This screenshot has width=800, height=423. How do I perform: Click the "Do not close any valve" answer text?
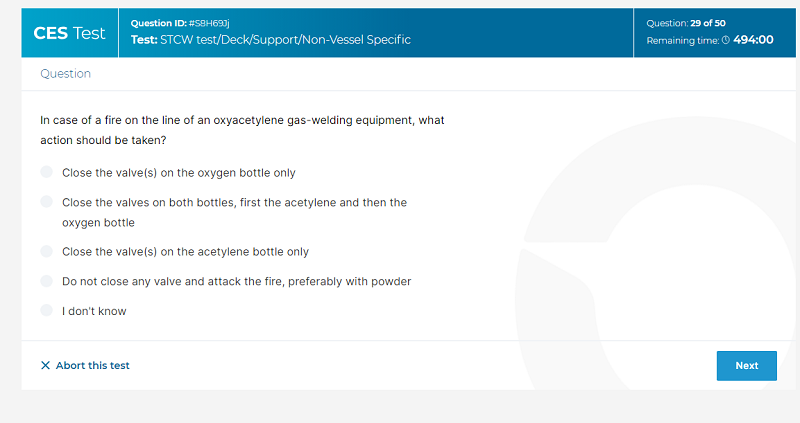[237, 281]
